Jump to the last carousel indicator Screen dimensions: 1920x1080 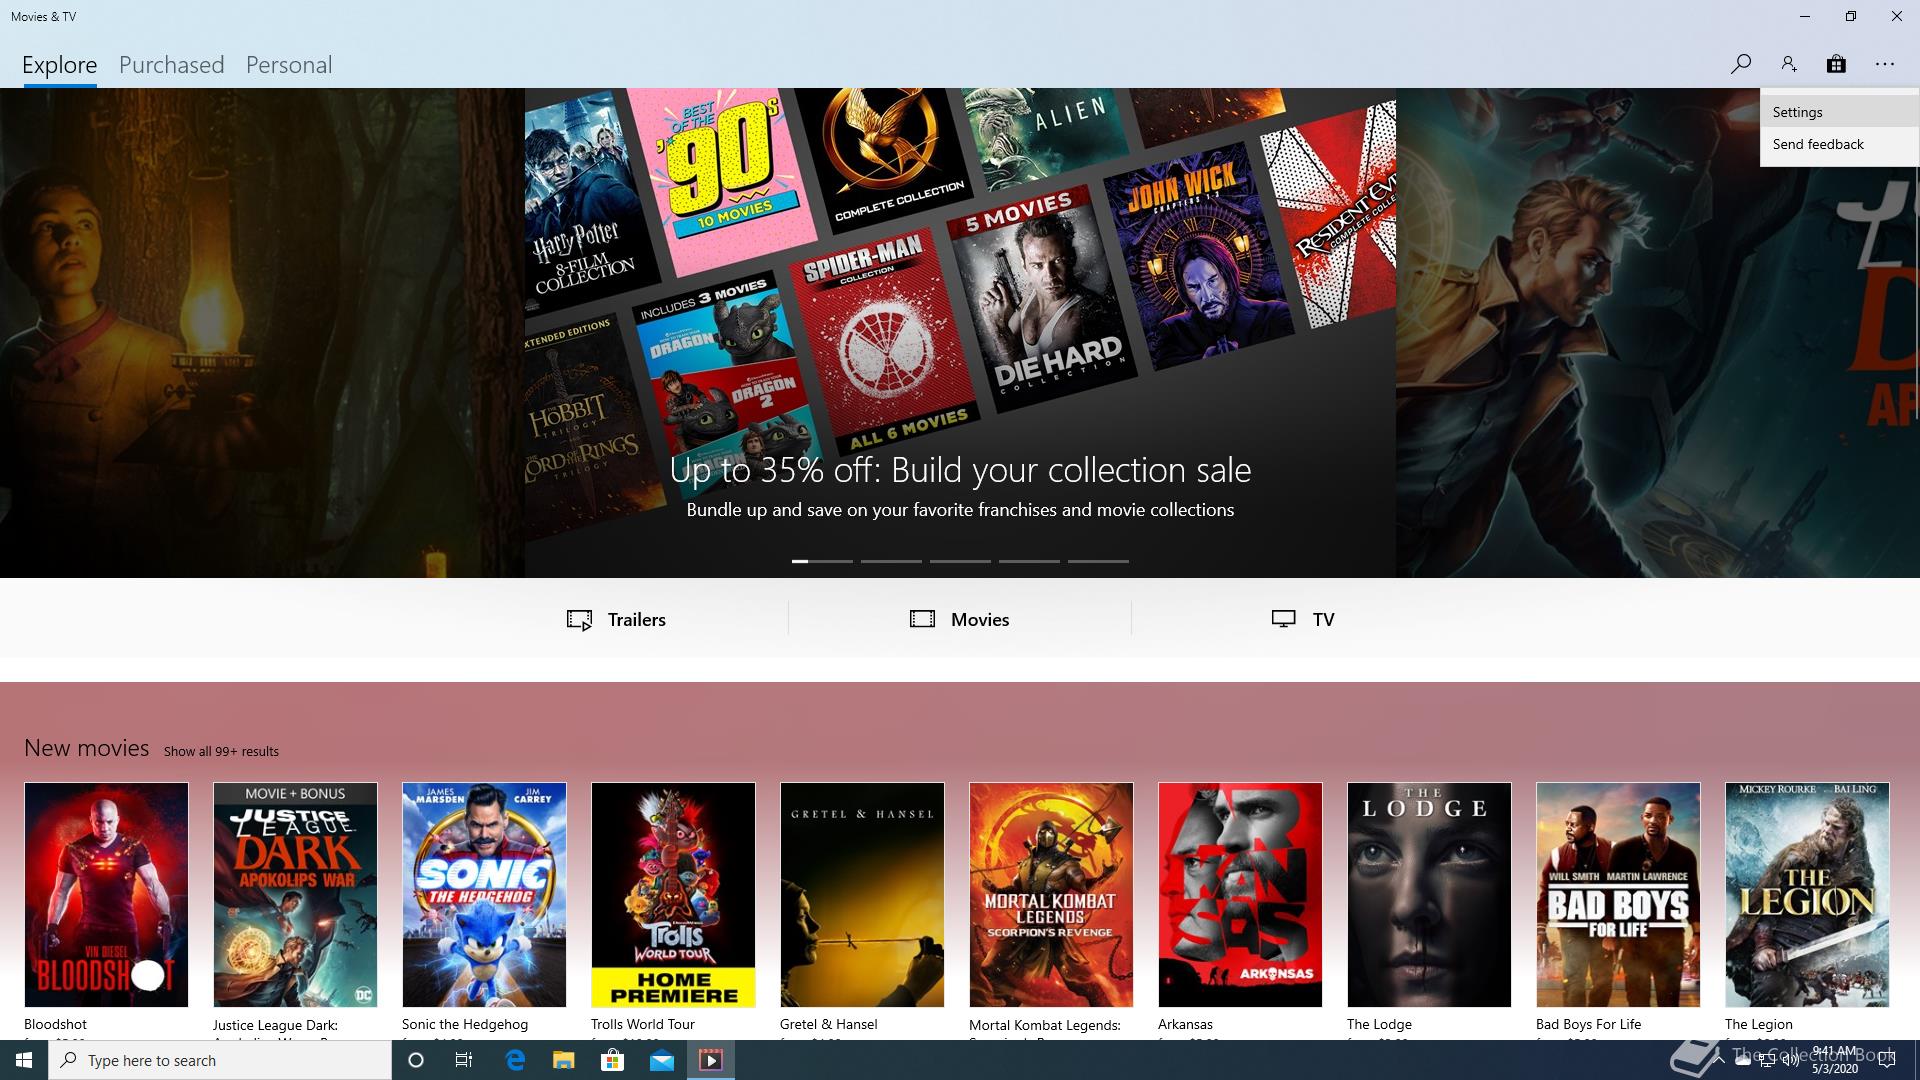1098,561
